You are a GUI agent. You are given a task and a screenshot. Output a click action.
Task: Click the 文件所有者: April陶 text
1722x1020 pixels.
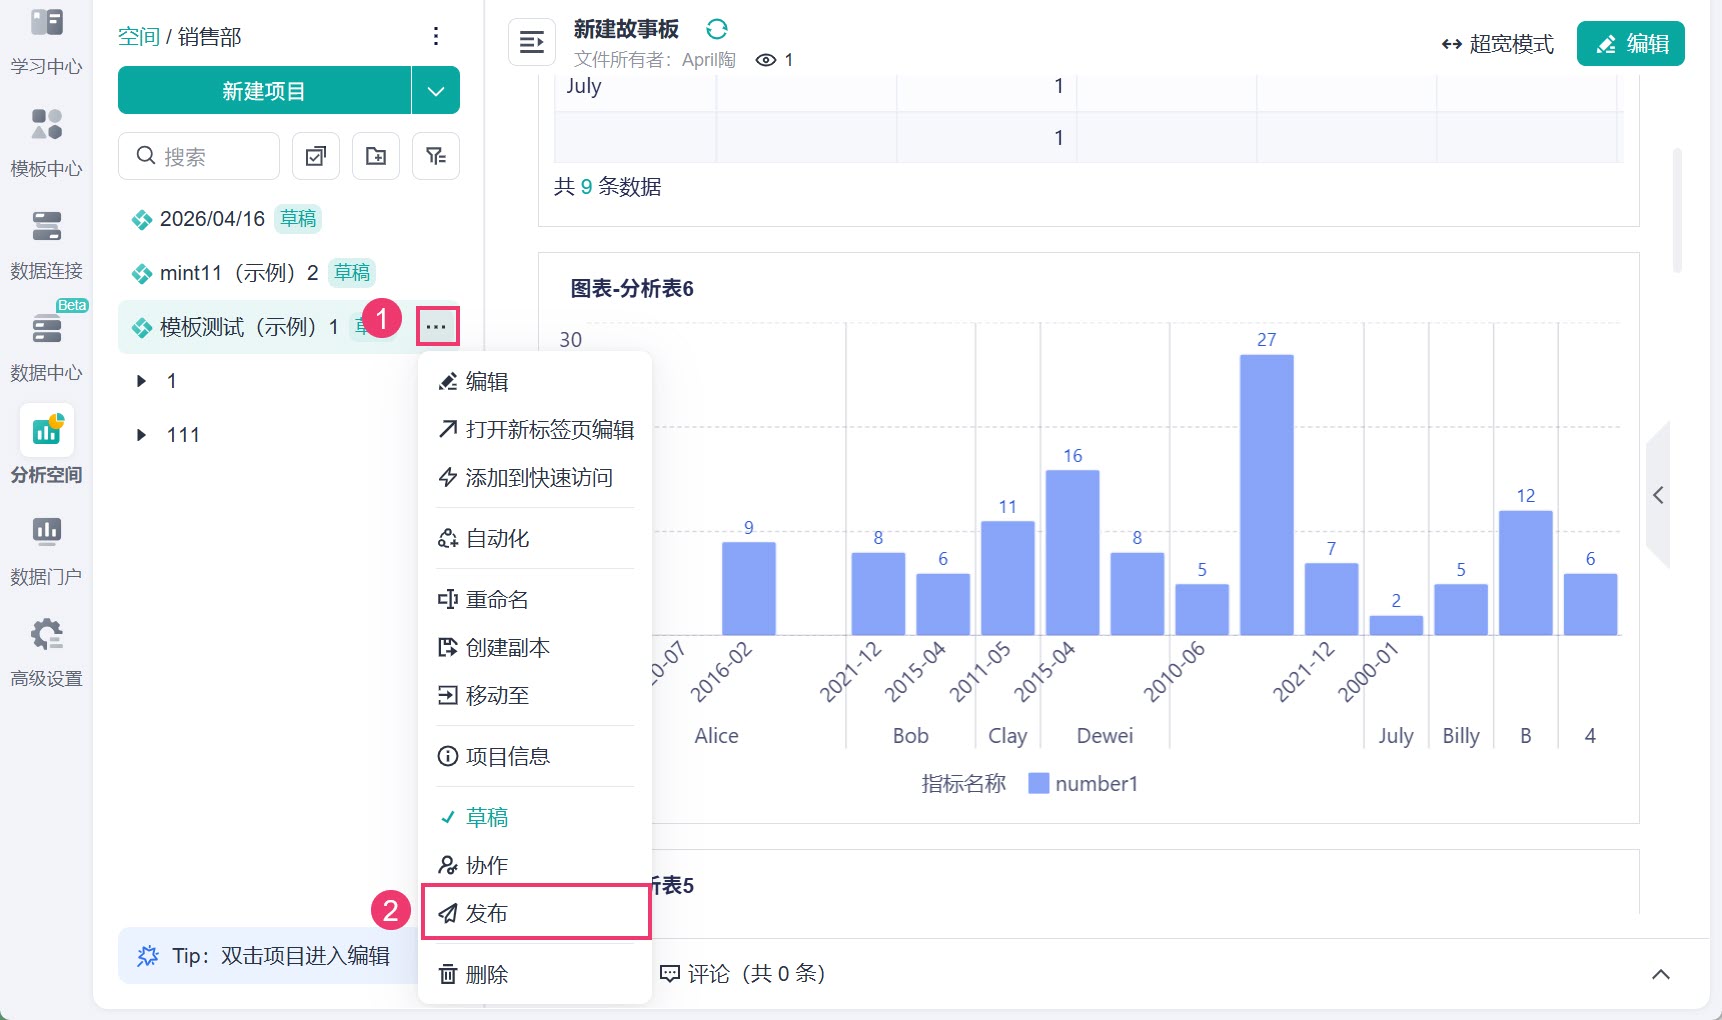pos(655,60)
